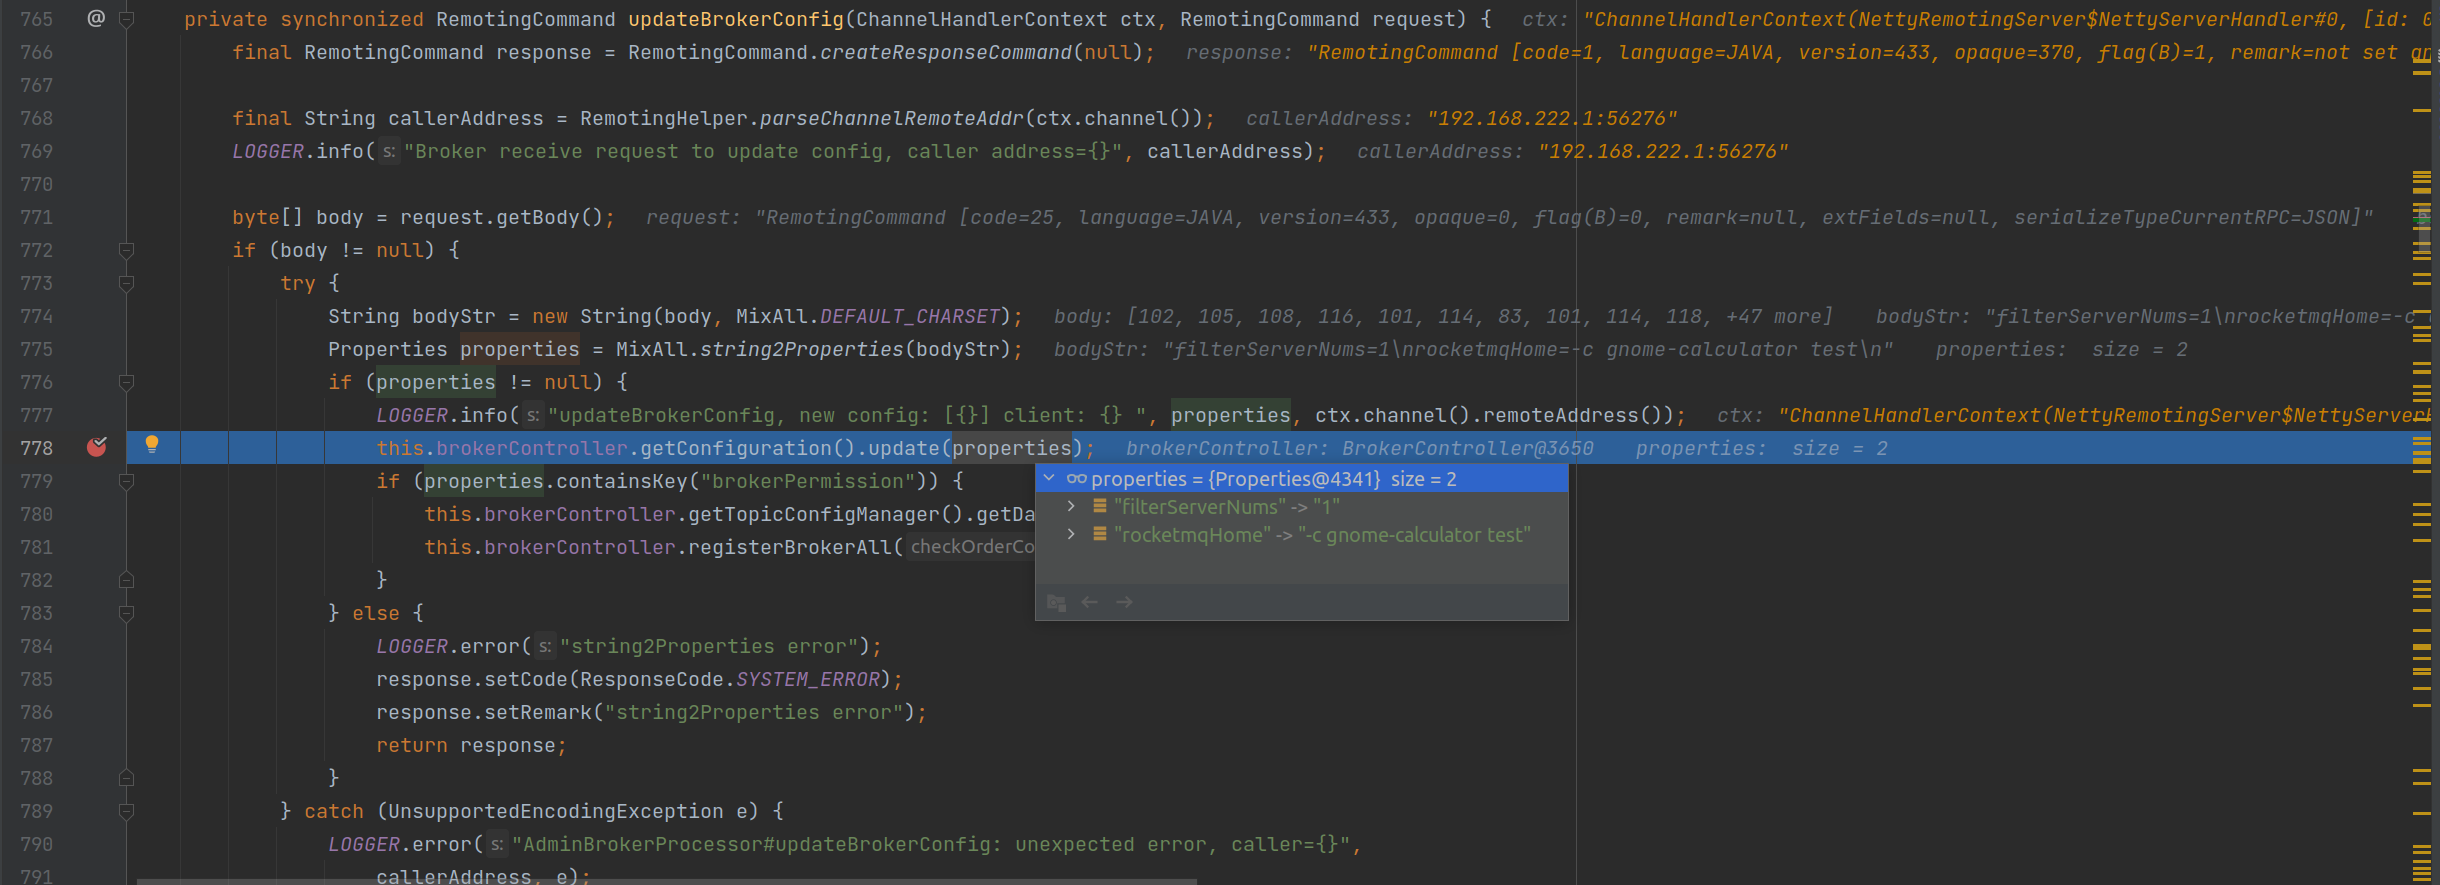Click the "s:" parameter hint on line 769
Screen dimensions: 2440x885
(x=389, y=151)
